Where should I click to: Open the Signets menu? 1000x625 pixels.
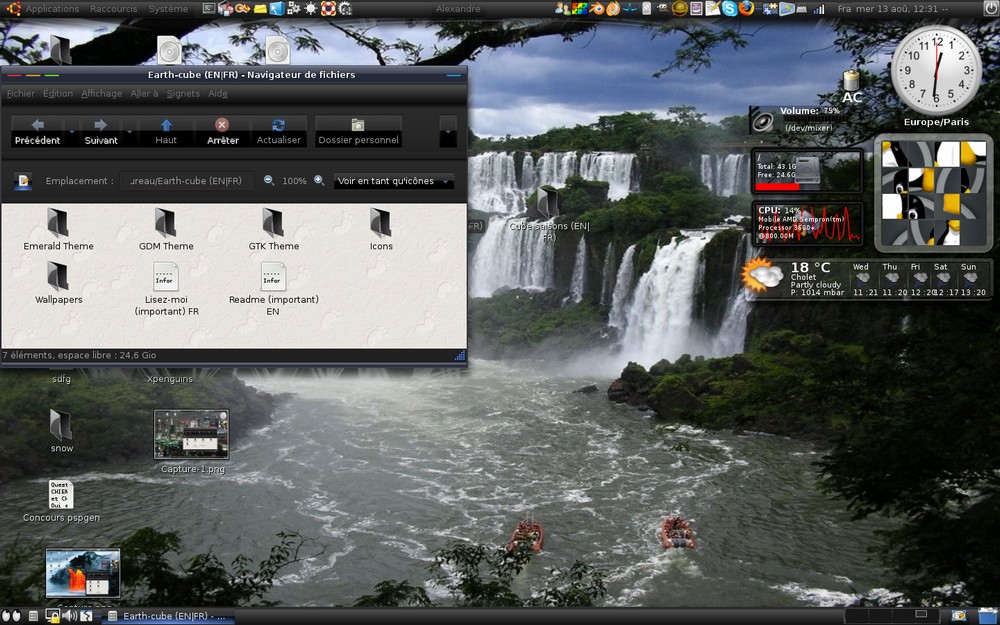pos(183,93)
